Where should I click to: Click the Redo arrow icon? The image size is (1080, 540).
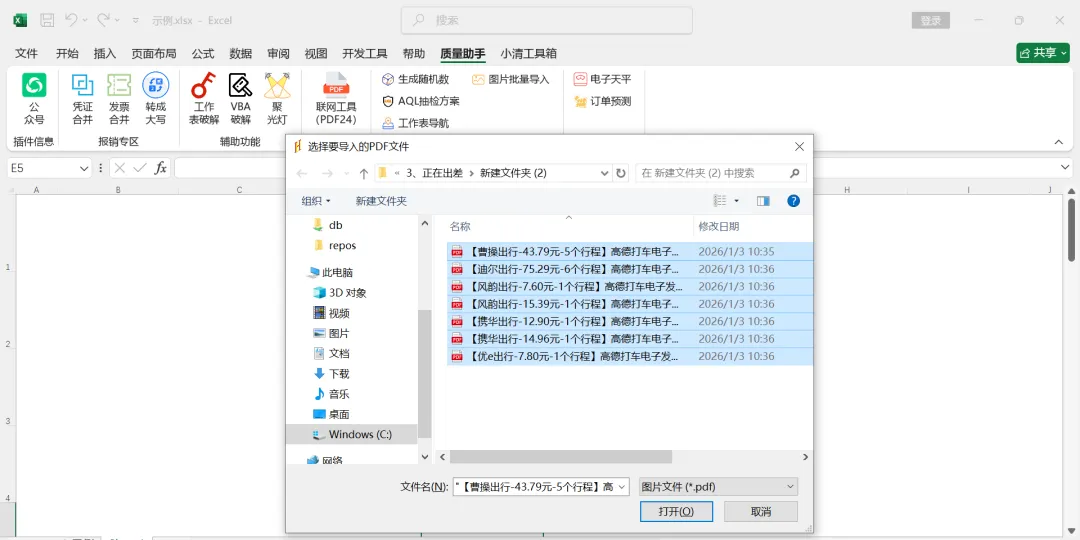(103, 20)
